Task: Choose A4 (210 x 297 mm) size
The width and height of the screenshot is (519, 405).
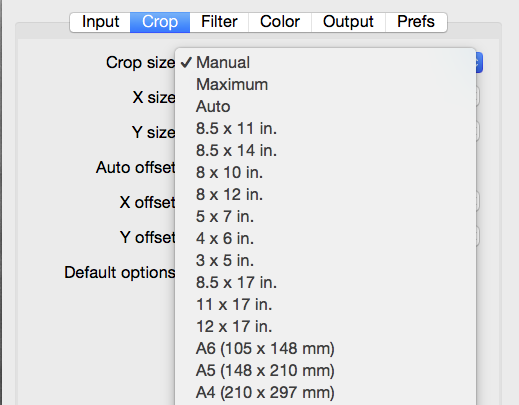Action: pos(325,392)
